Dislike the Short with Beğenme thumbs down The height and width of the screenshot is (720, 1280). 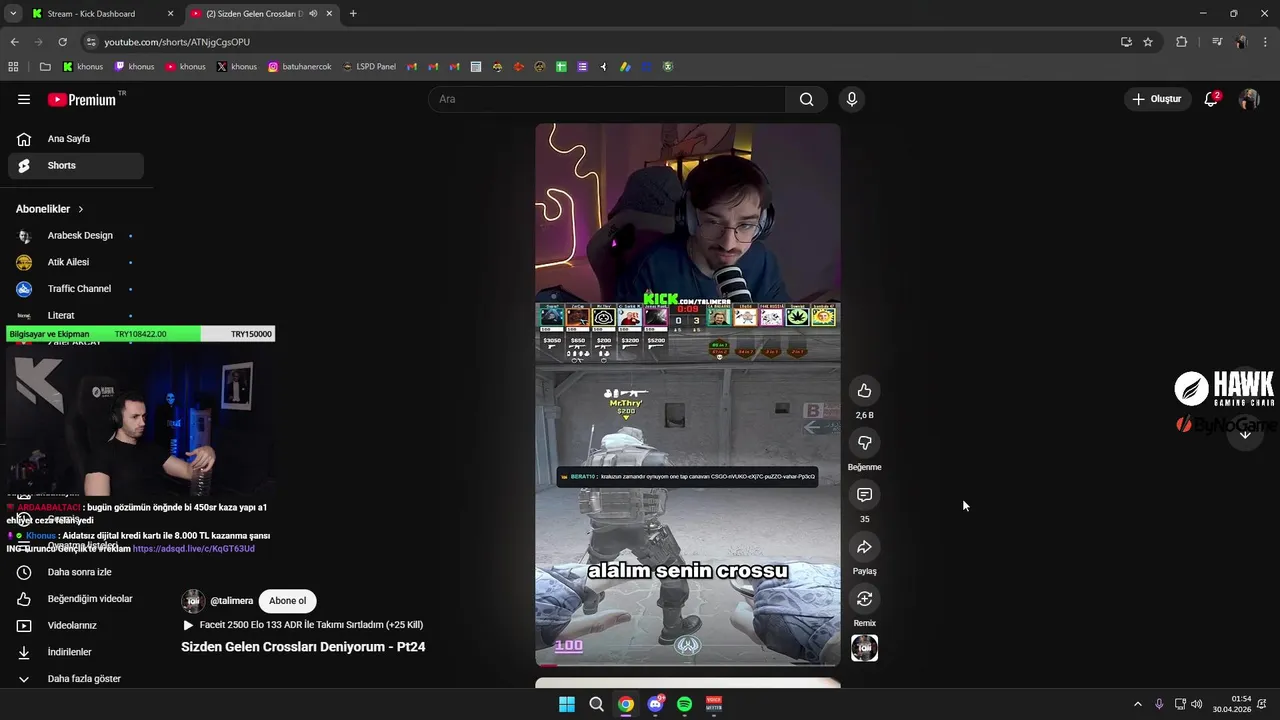[864, 443]
